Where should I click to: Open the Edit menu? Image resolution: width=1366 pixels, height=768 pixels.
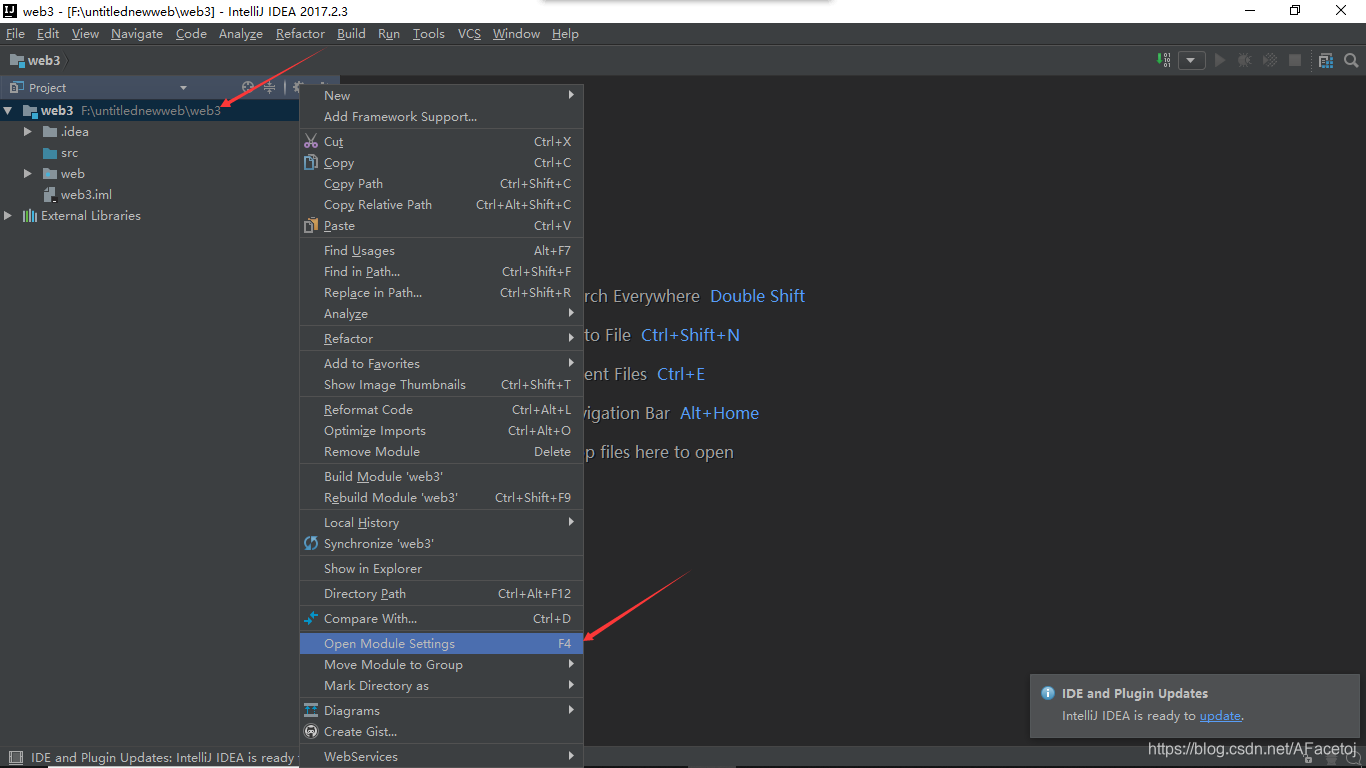click(48, 34)
